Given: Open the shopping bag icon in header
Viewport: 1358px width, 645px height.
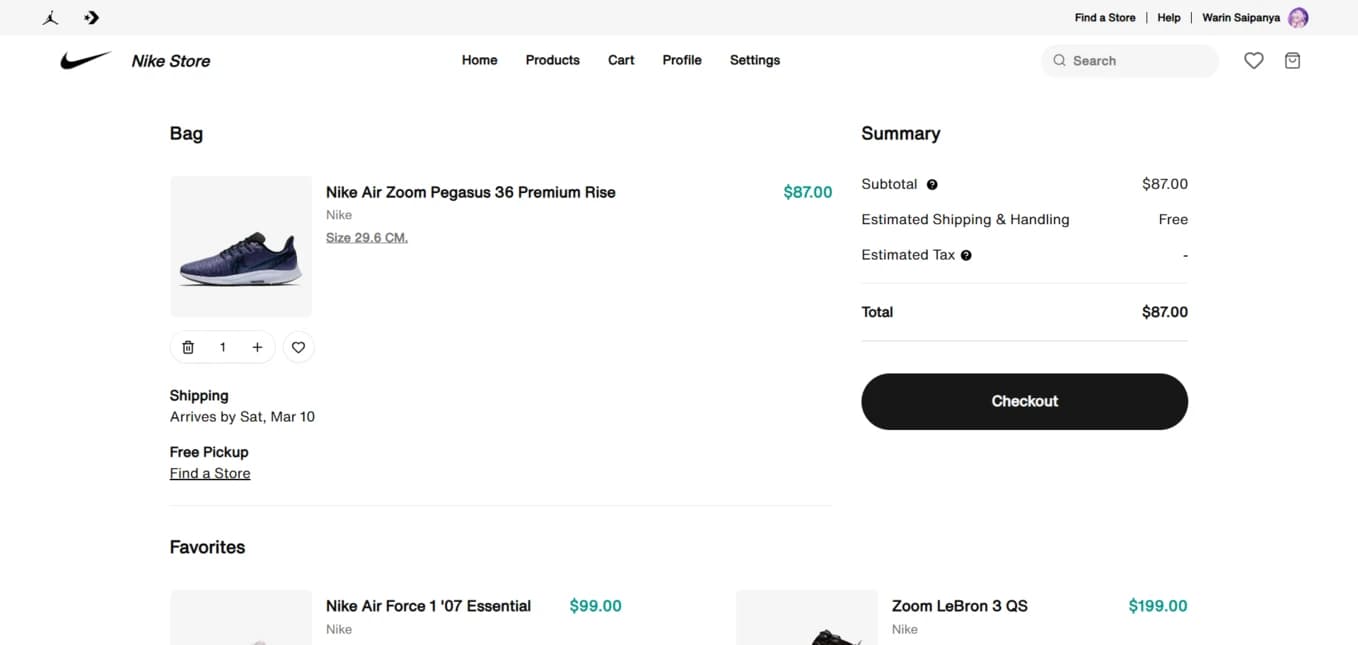Looking at the screenshot, I should coord(1292,61).
